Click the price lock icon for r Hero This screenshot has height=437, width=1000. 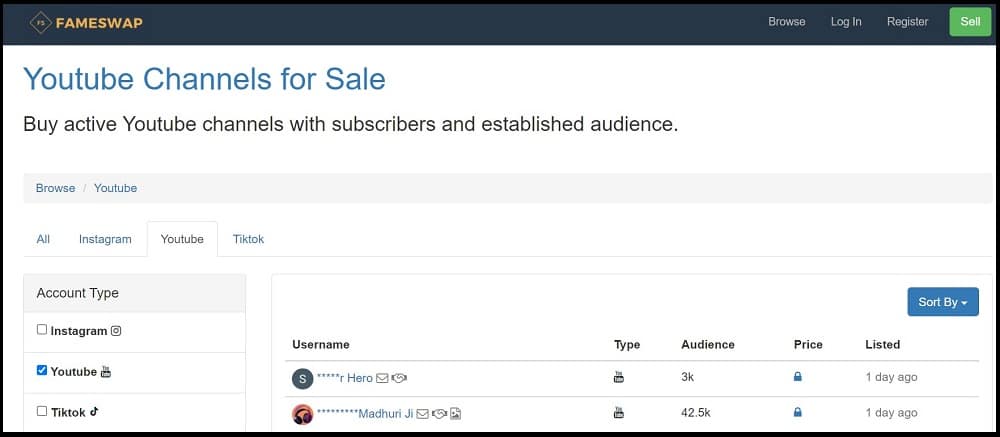pos(797,377)
